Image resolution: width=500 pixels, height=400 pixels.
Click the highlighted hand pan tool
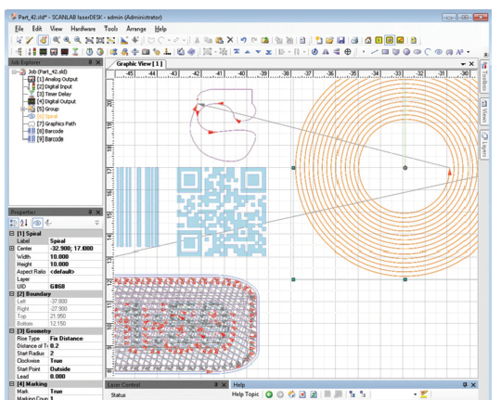pyautogui.click(x=43, y=40)
